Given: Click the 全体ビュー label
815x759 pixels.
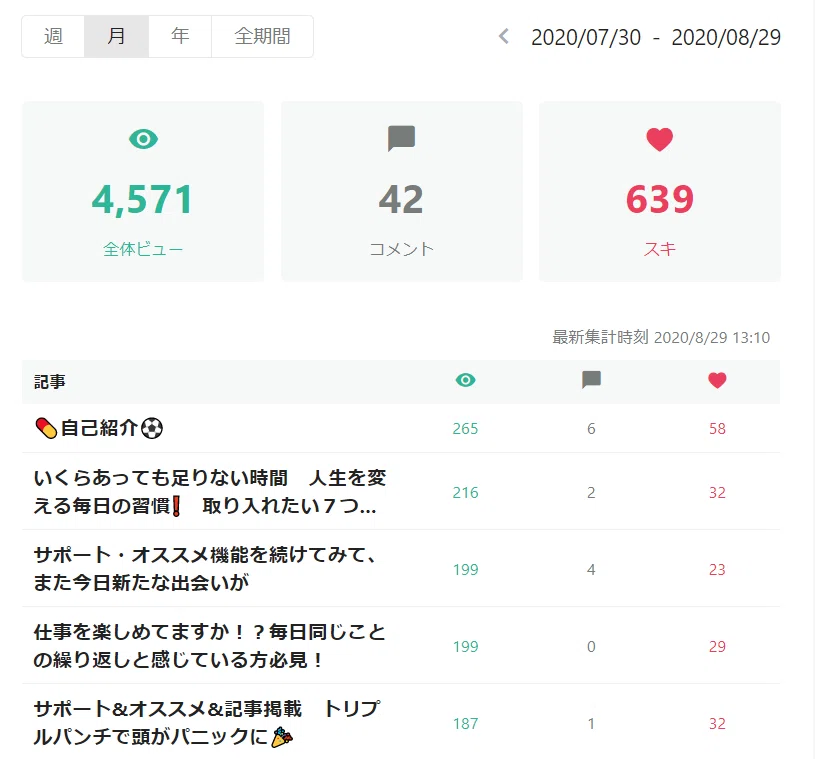Looking at the screenshot, I should 143,250.
